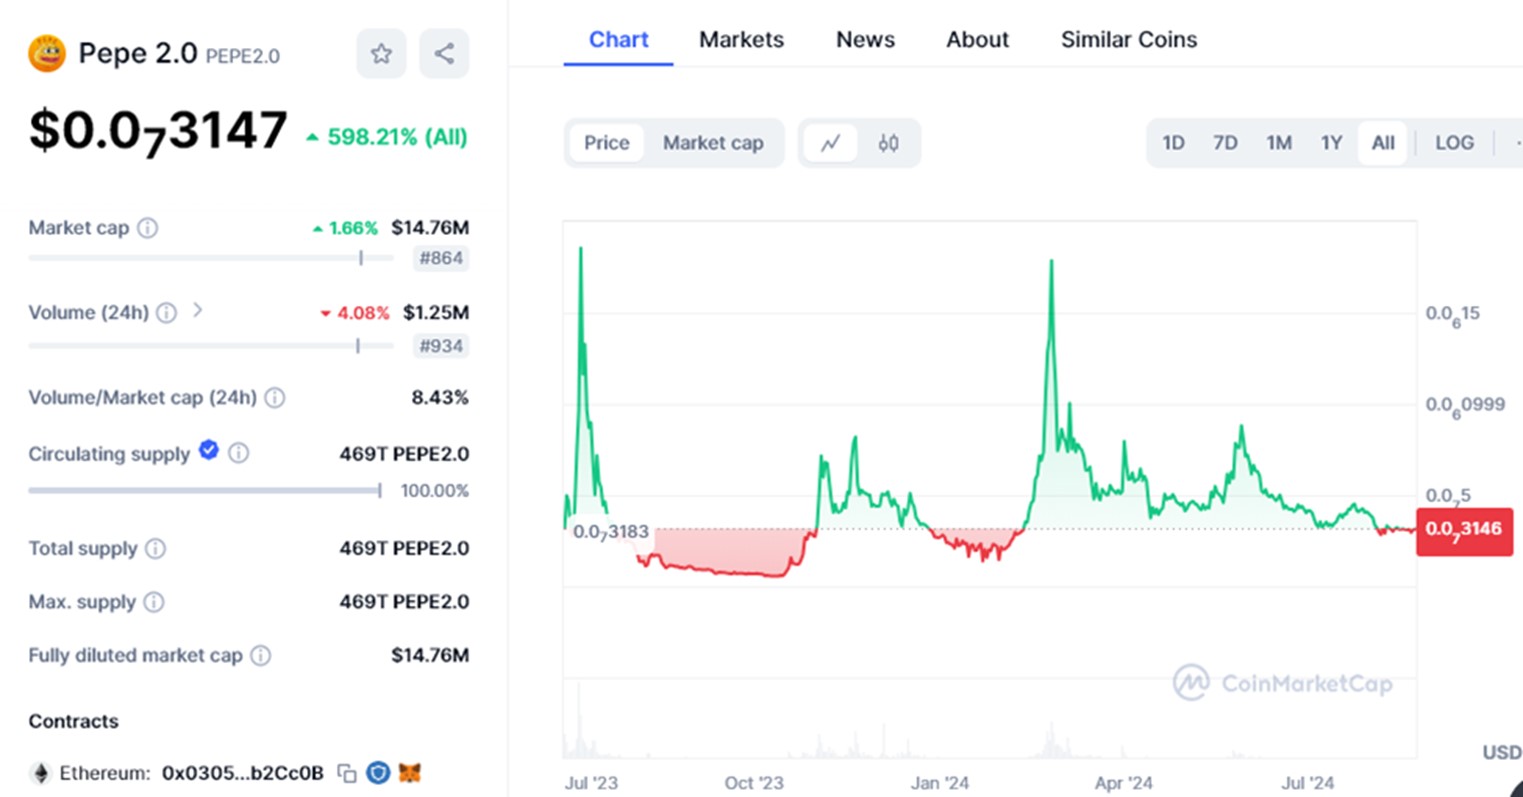Open Volume/Market cap info icon
This screenshot has height=797, width=1523.
[275, 398]
